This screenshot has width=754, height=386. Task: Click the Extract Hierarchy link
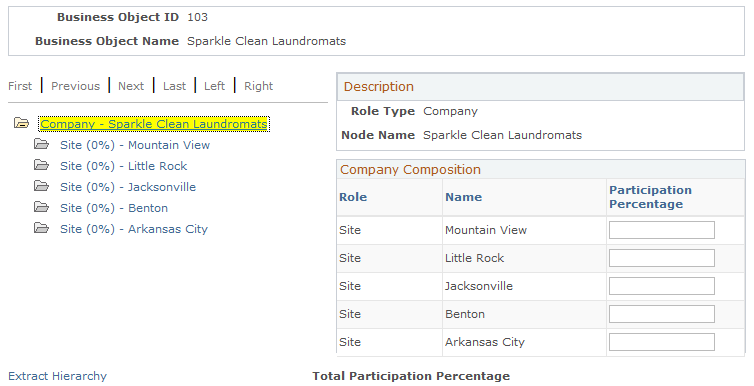58,376
